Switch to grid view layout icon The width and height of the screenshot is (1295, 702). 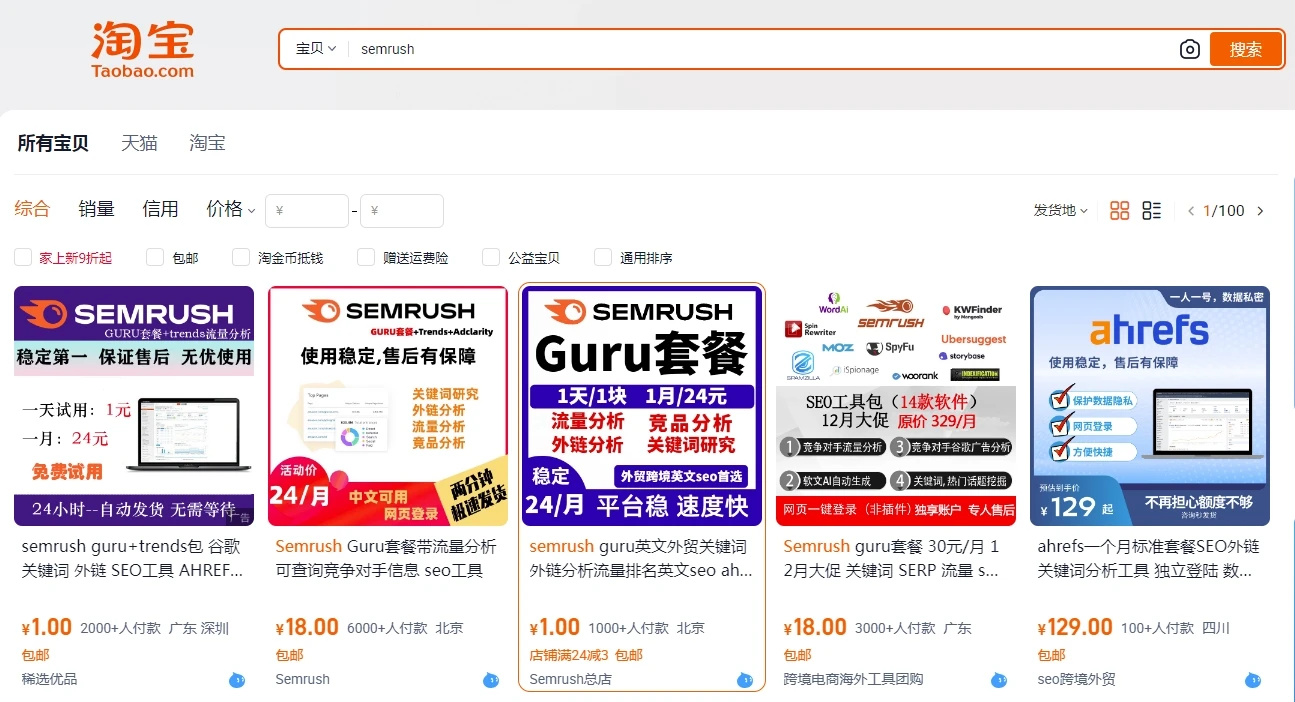[x=1120, y=210]
